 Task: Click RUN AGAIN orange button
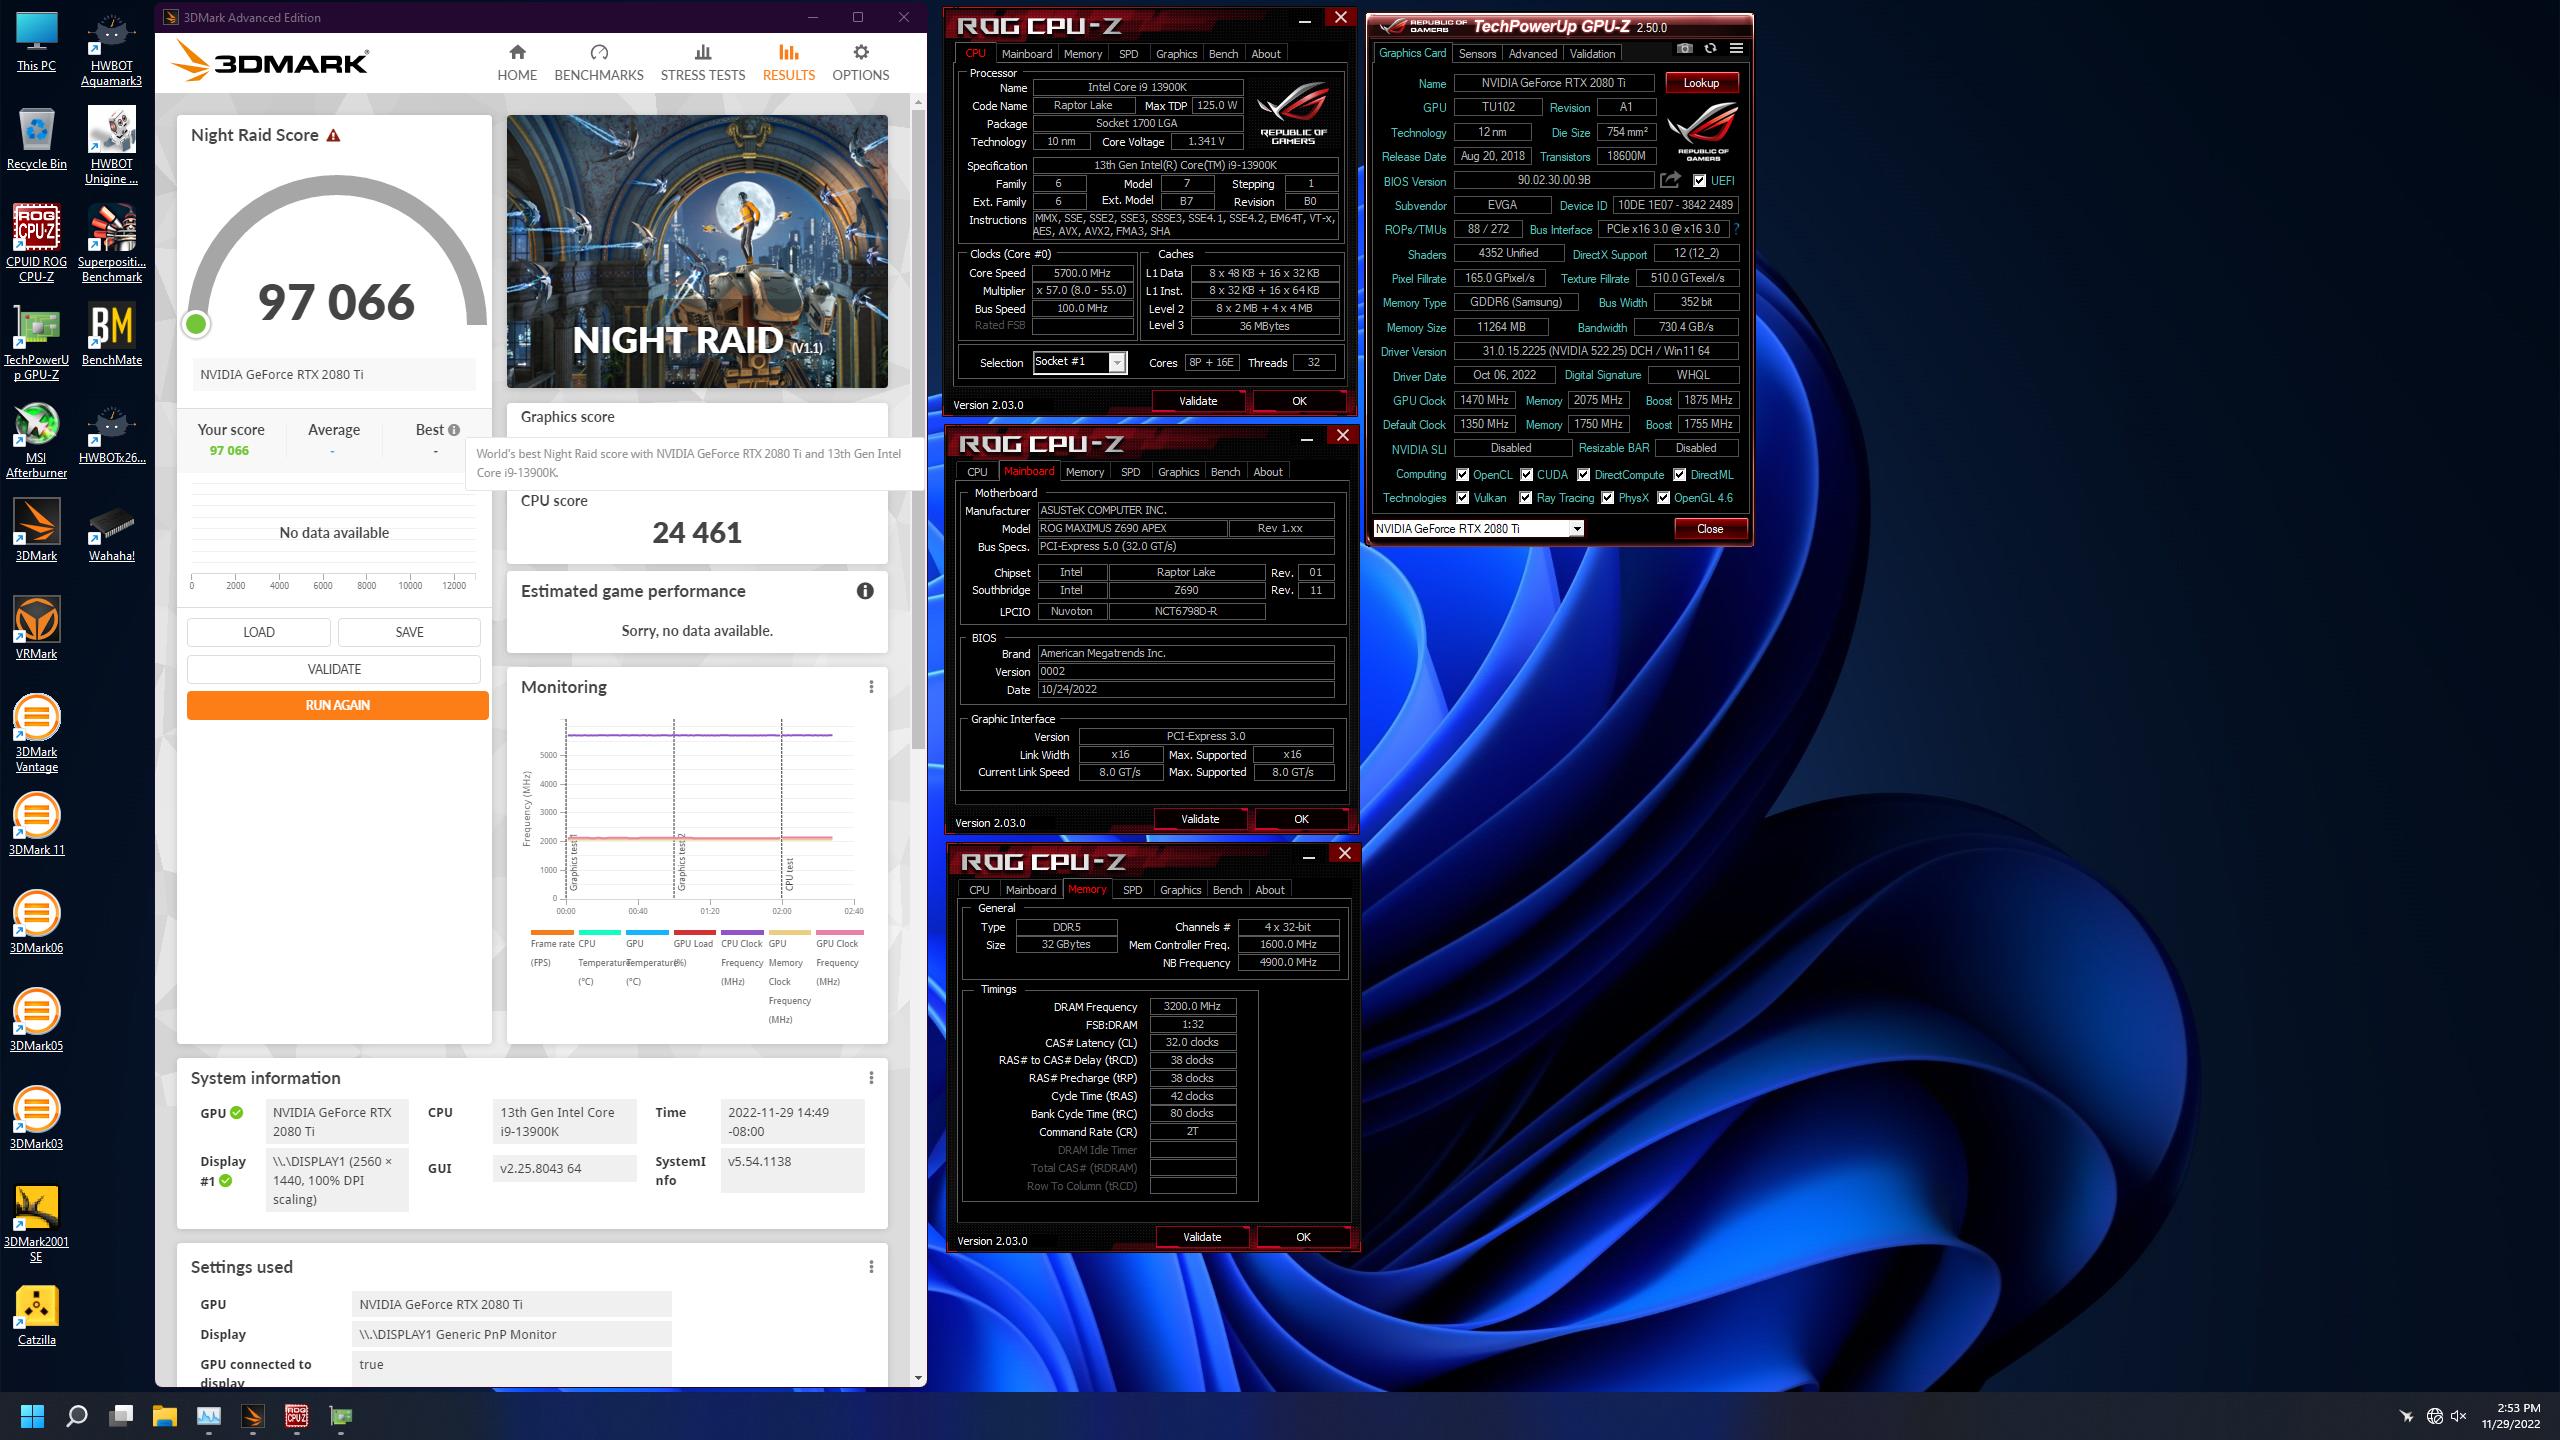click(338, 705)
